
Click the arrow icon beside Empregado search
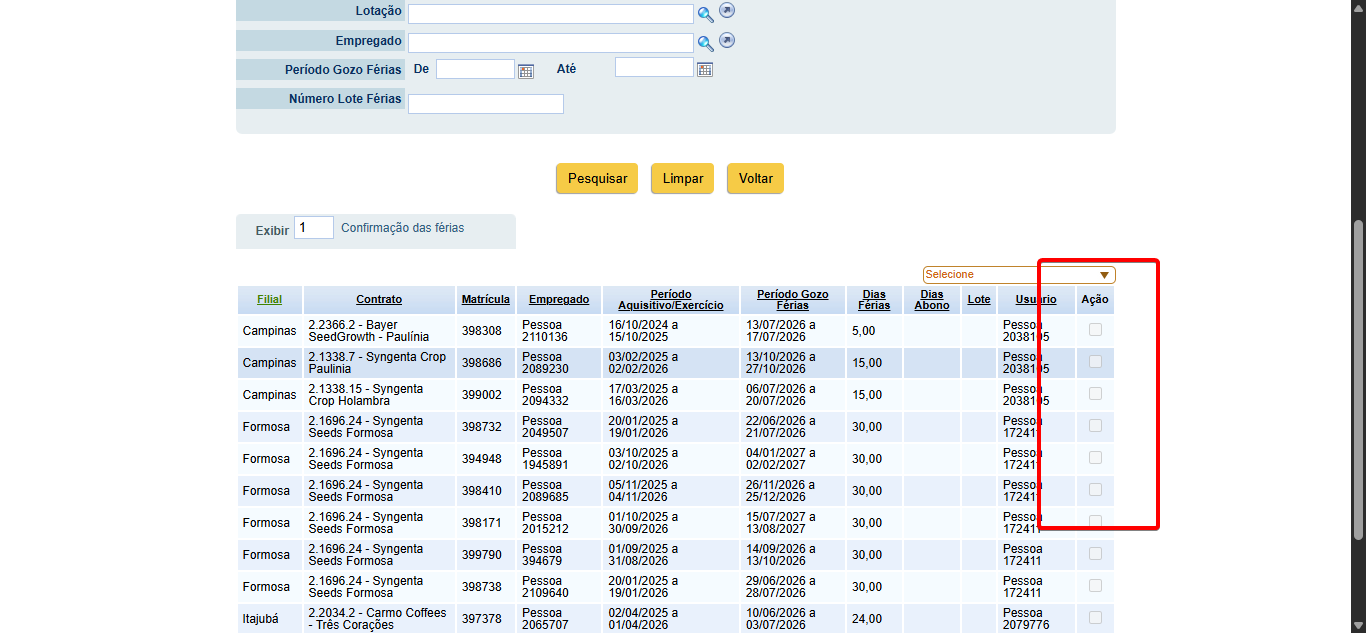tap(727, 40)
